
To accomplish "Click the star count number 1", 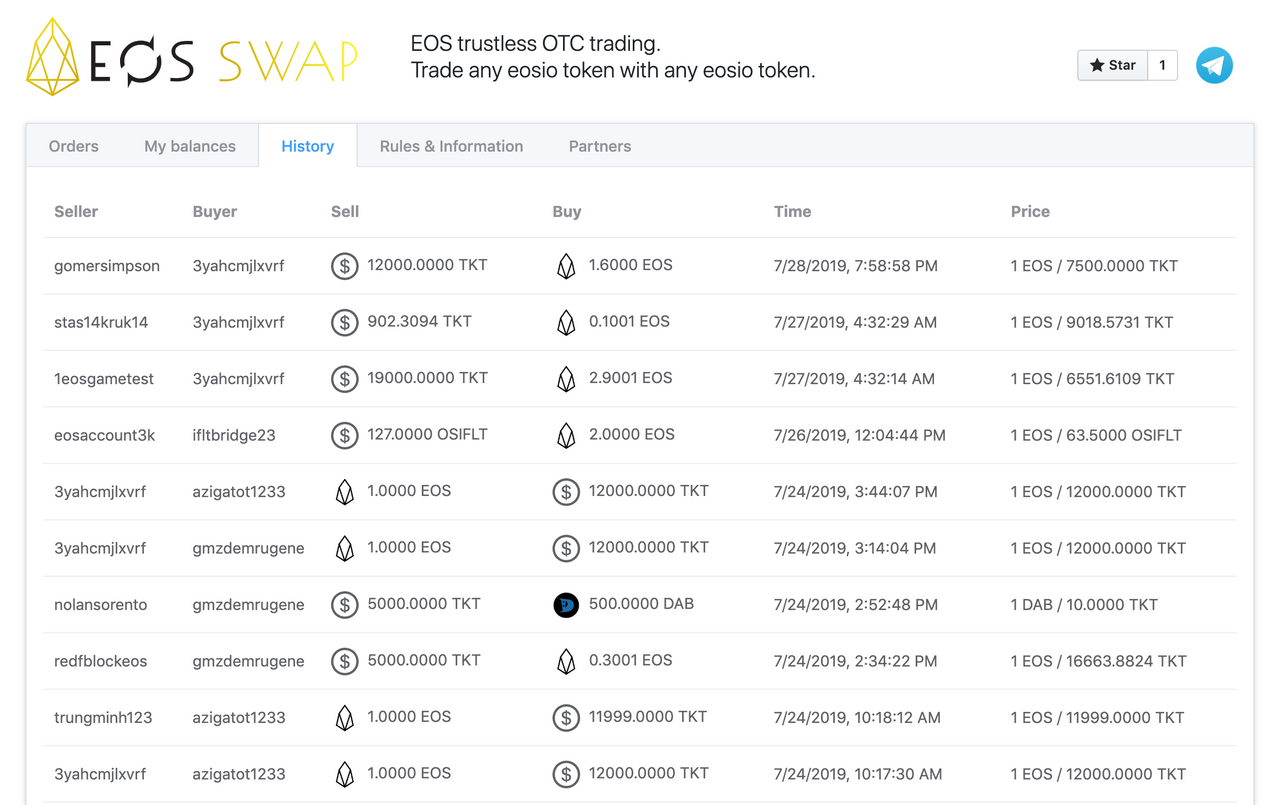I will [x=1162, y=65].
